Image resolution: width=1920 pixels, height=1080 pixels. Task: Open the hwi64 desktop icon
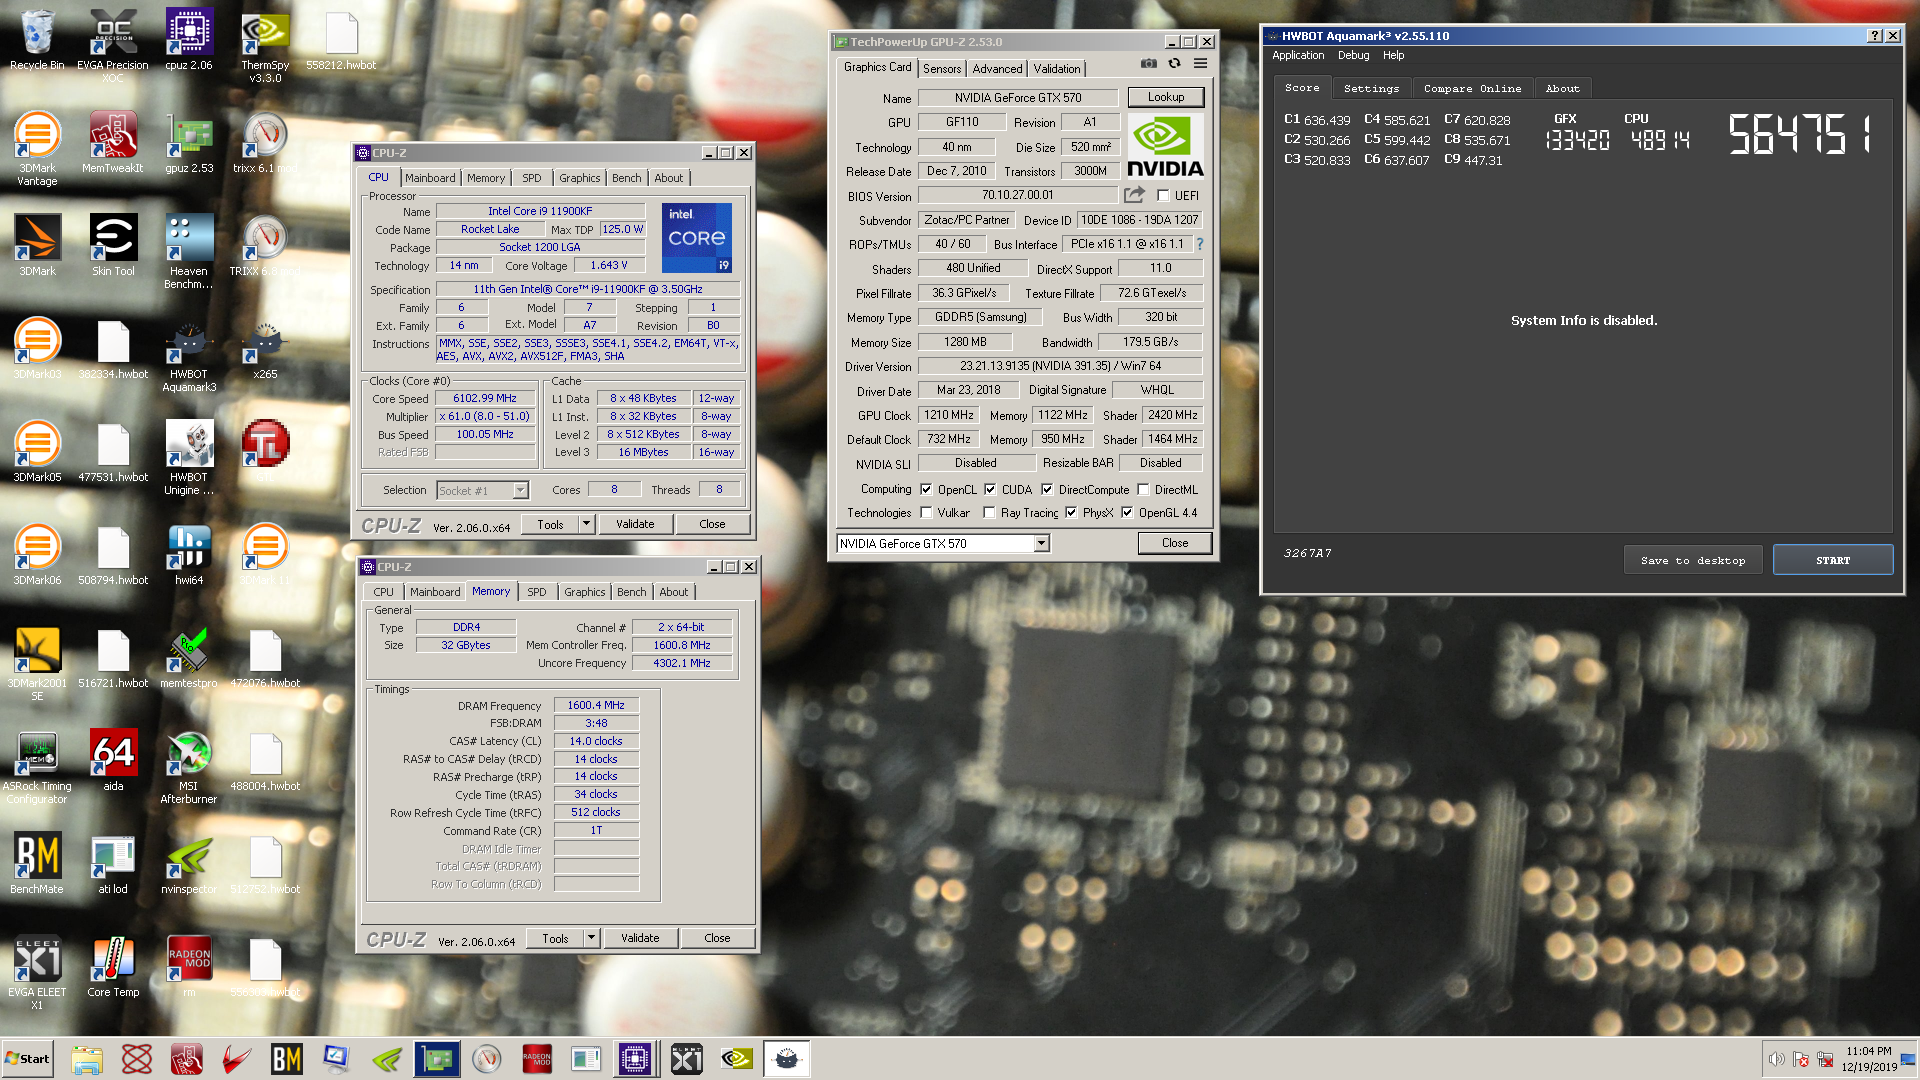[189, 554]
